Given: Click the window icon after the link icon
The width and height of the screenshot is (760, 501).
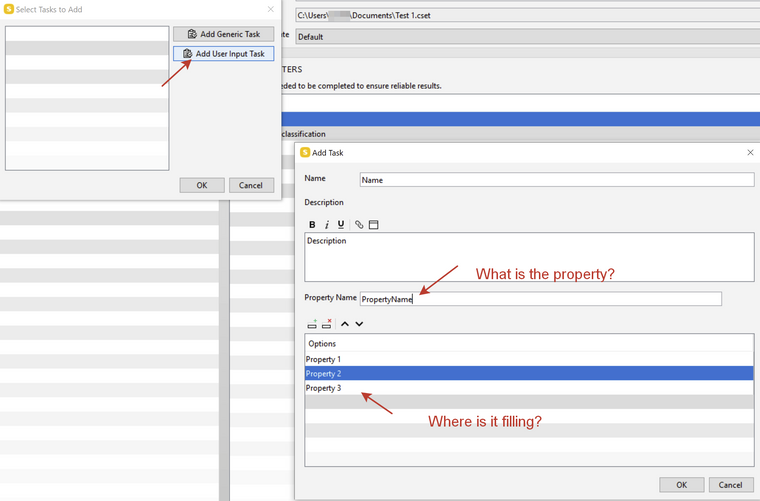Looking at the screenshot, I should (373, 224).
